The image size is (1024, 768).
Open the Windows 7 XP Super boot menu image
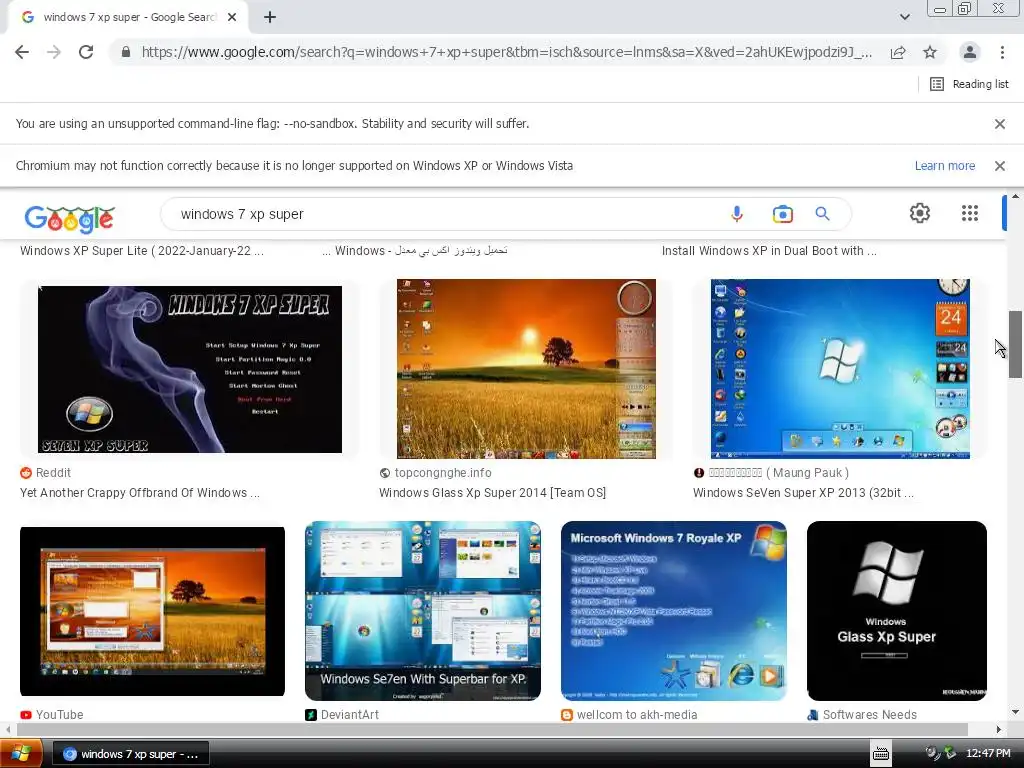click(189, 369)
